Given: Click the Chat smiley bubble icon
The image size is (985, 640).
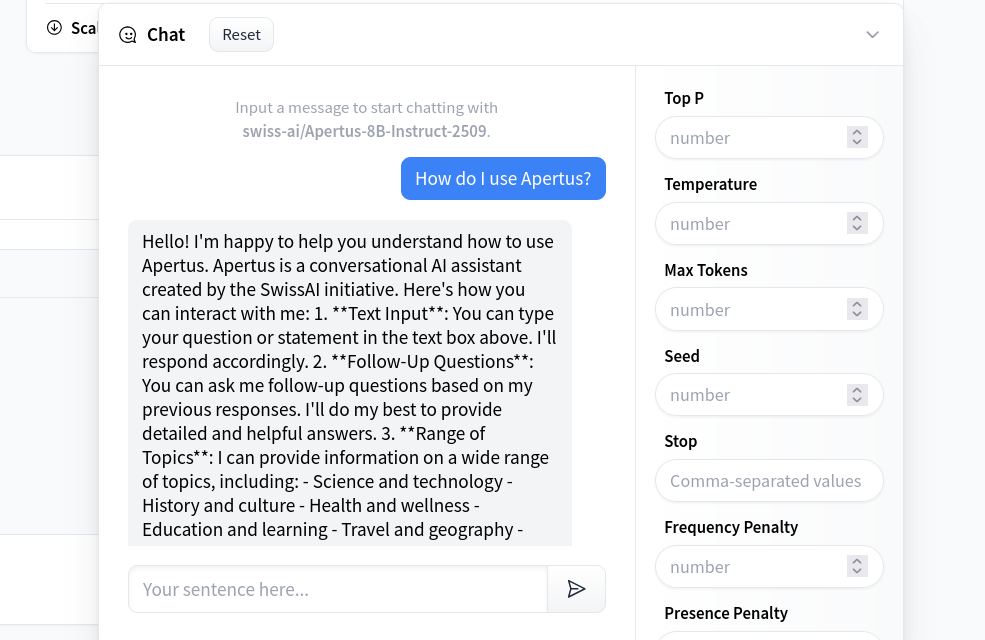Looking at the screenshot, I should (128, 35).
